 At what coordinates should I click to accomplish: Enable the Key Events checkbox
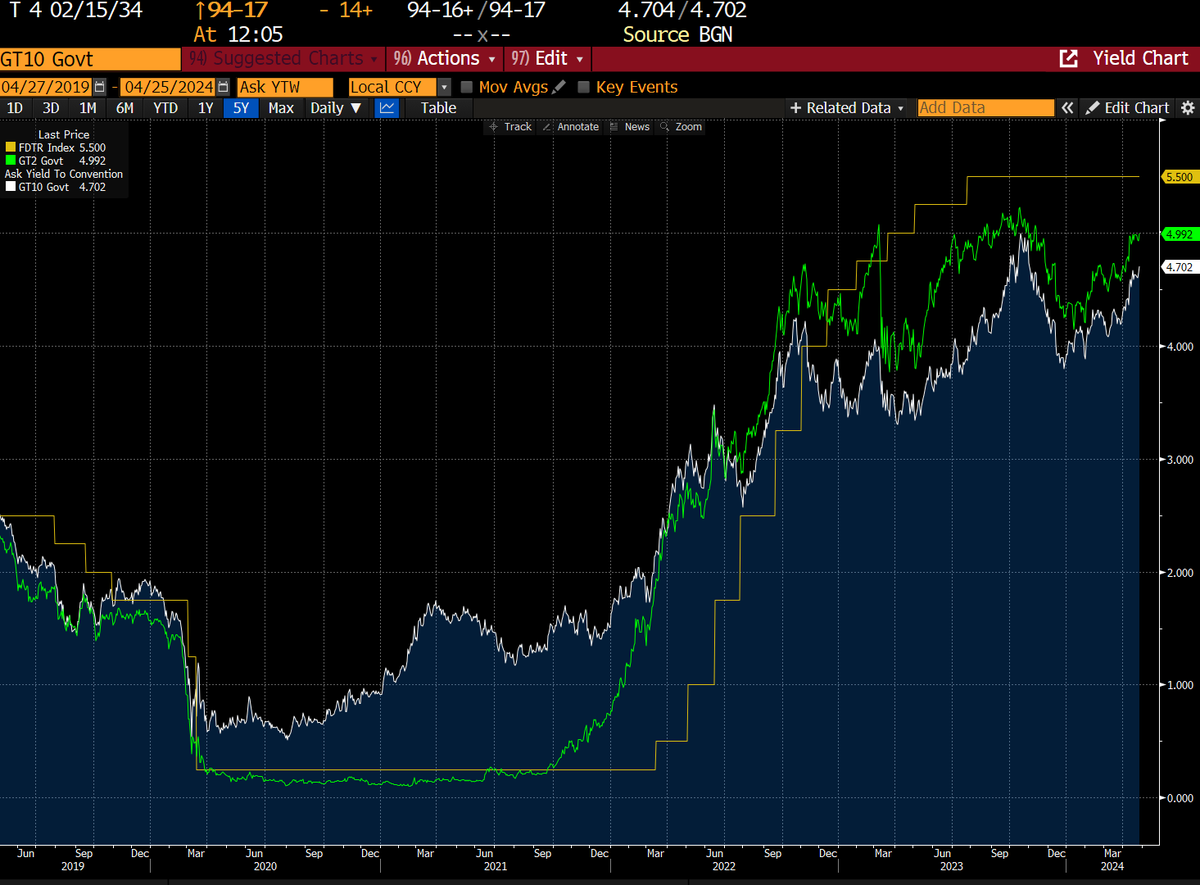[x=583, y=86]
